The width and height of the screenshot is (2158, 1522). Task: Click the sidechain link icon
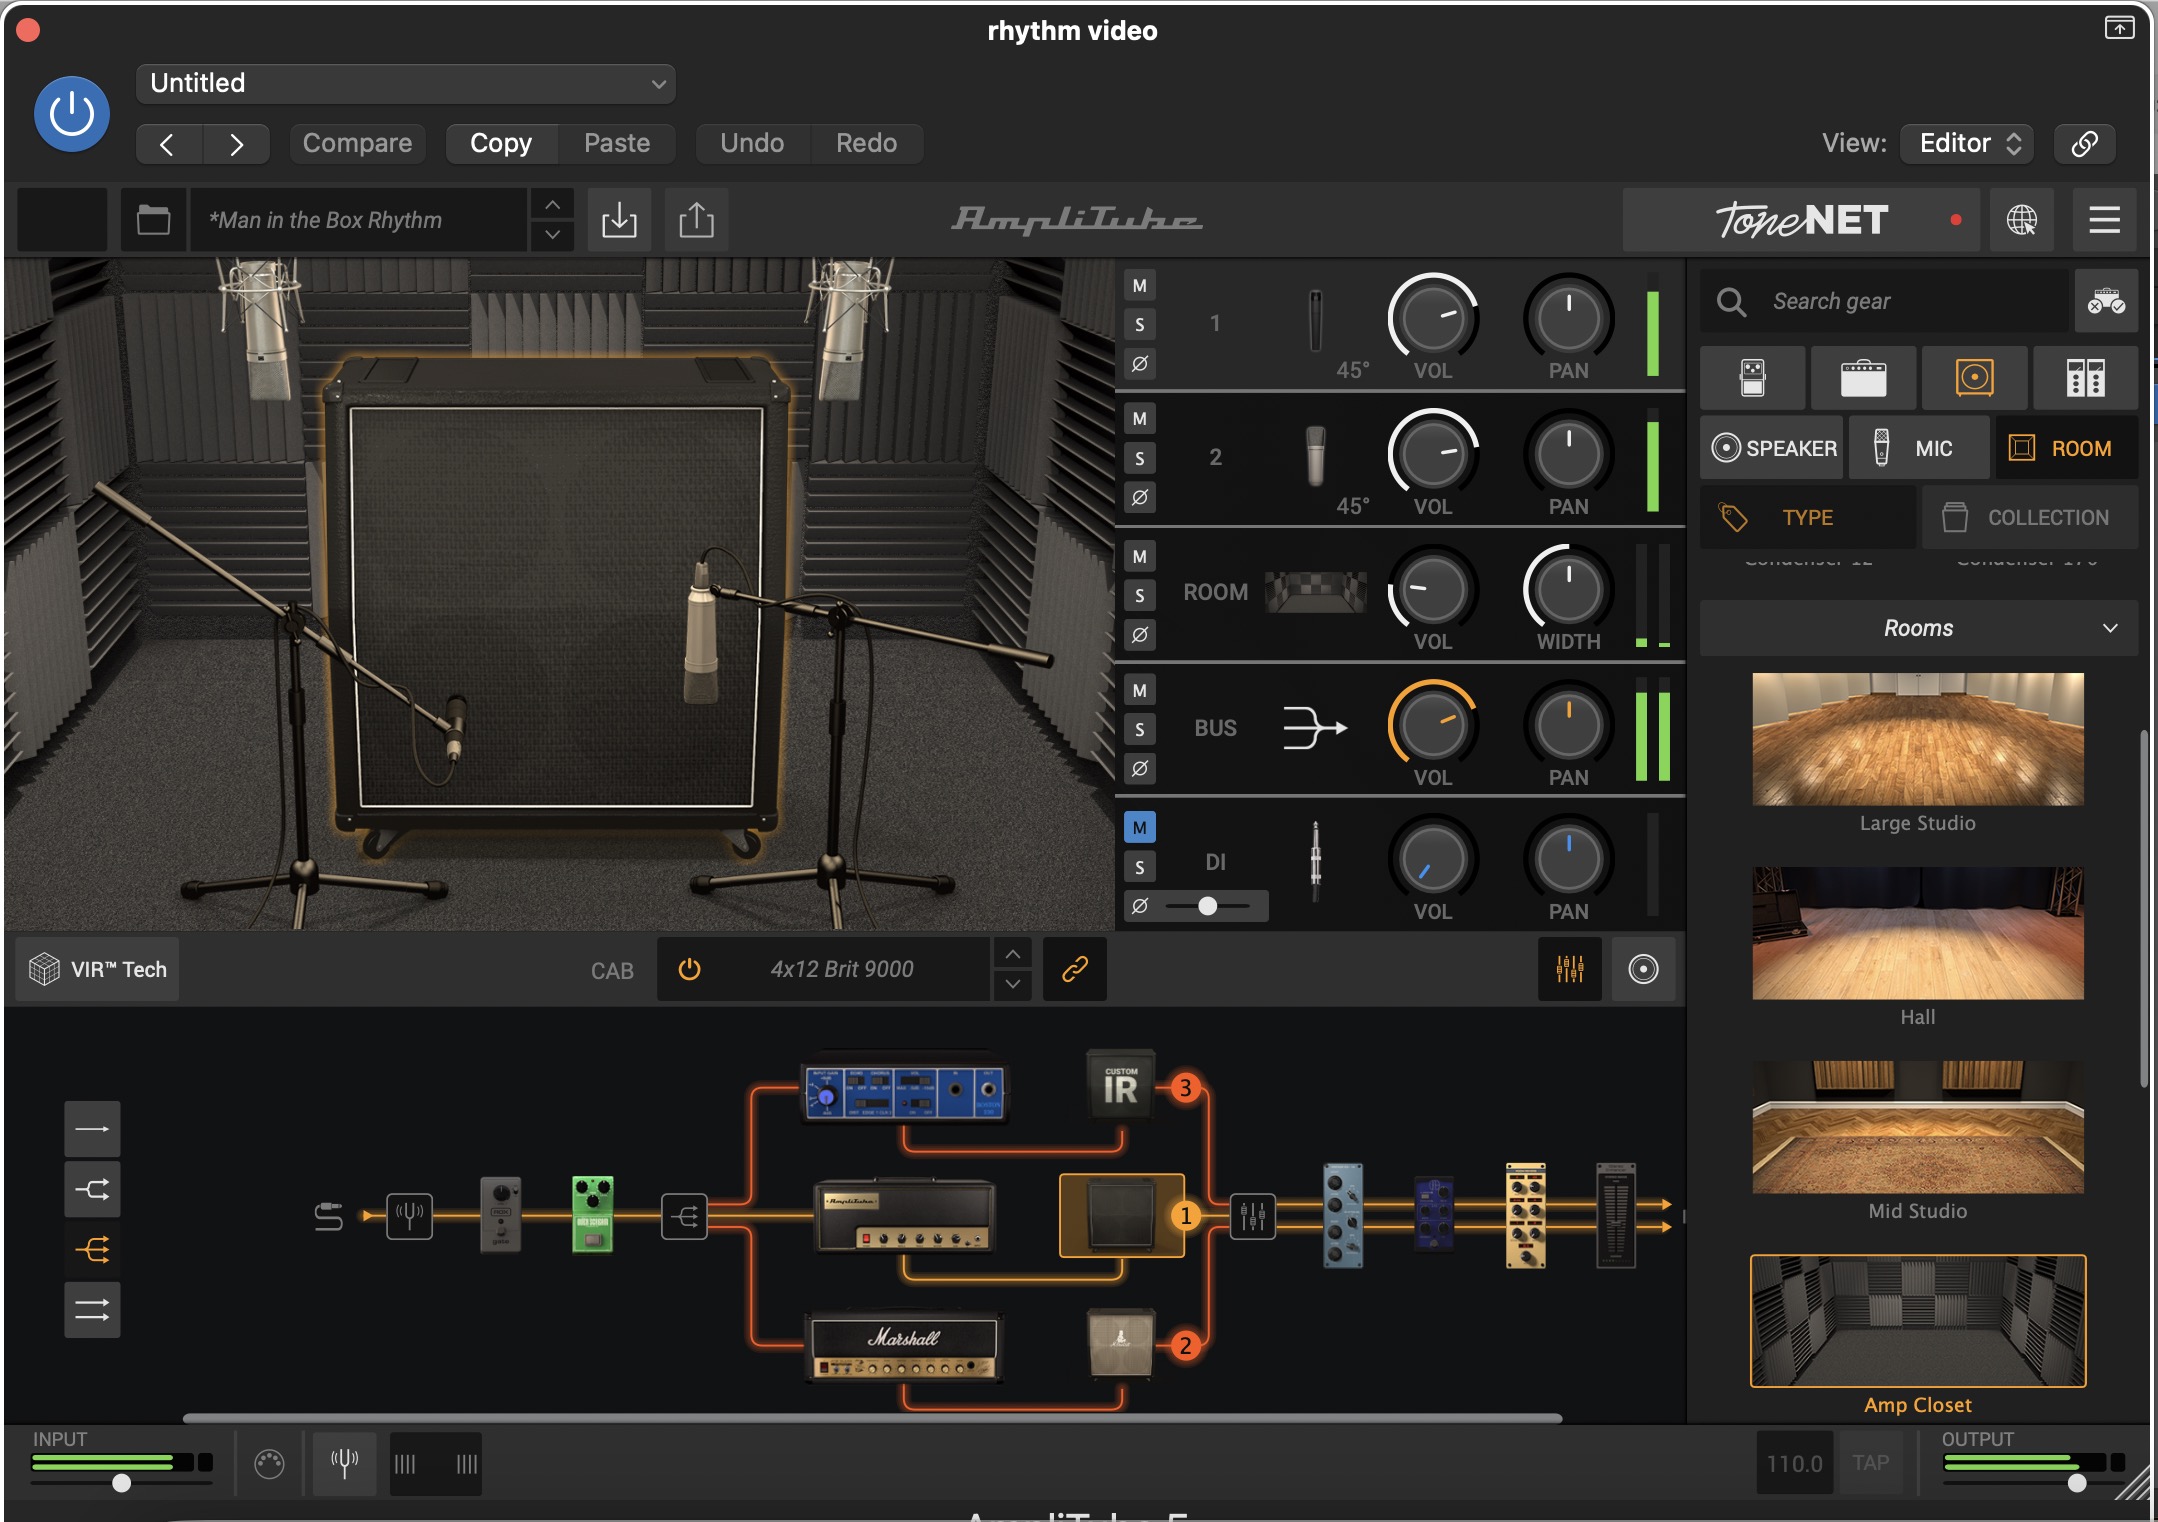point(2084,143)
